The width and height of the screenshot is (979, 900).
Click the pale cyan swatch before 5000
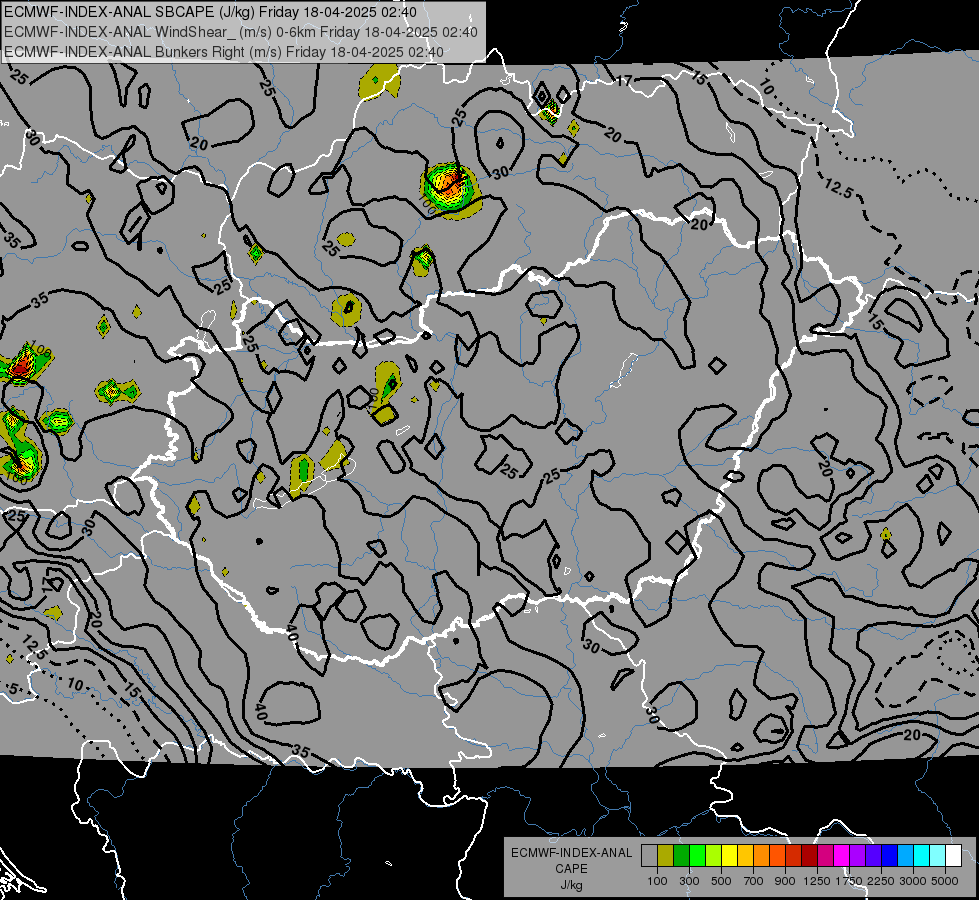pos(938,856)
